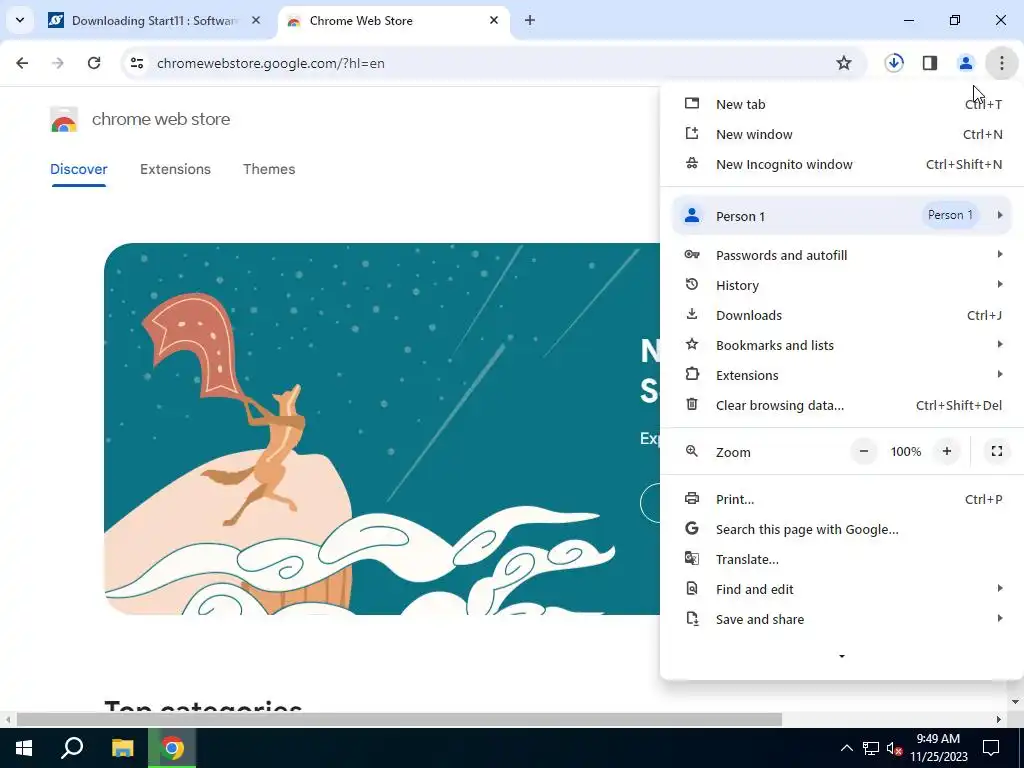This screenshot has width=1024, height=768.
Task: Open the downloads toolbar icon
Action: pos(894,63)
